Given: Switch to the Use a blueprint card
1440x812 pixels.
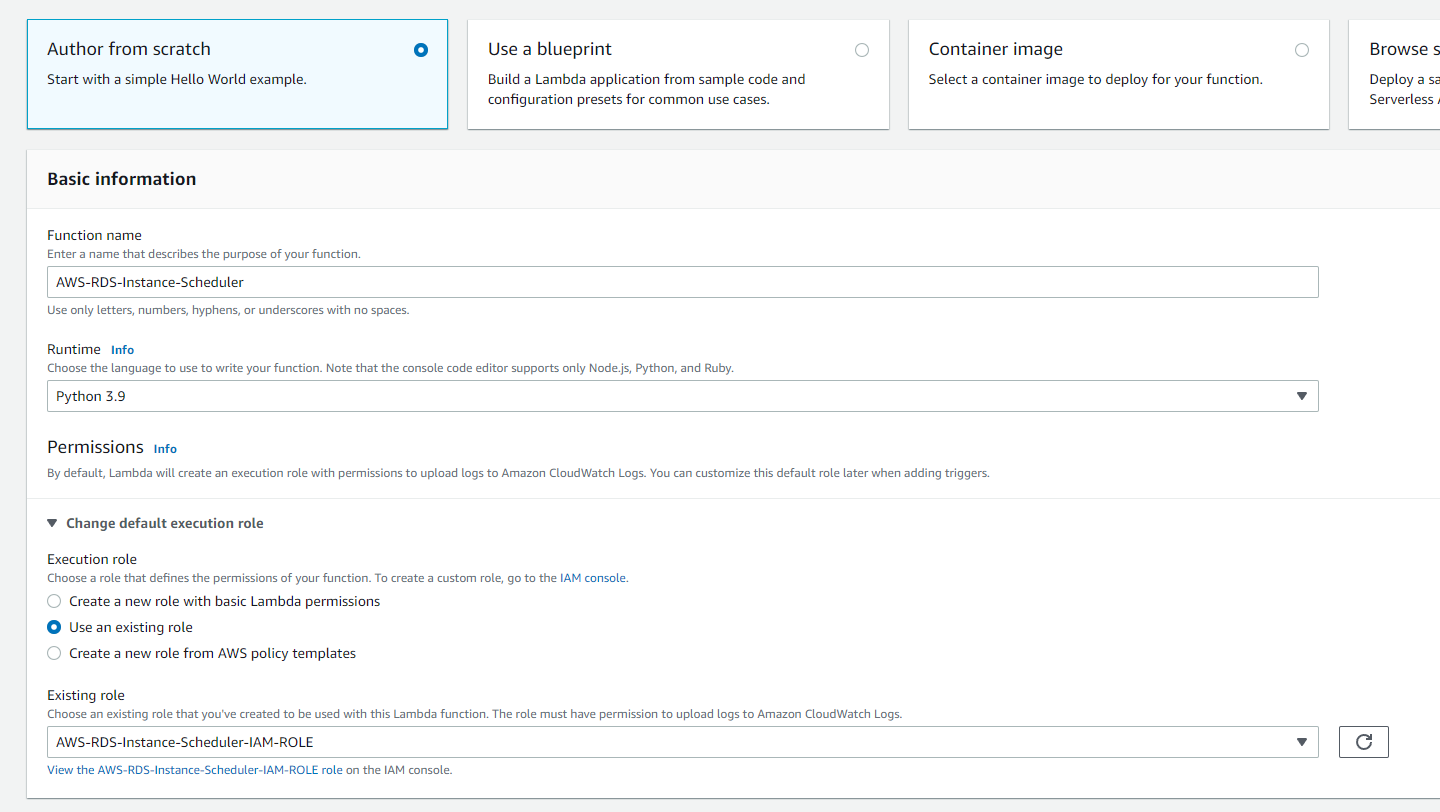Looking at the screenshot, I should click(678, 74).
